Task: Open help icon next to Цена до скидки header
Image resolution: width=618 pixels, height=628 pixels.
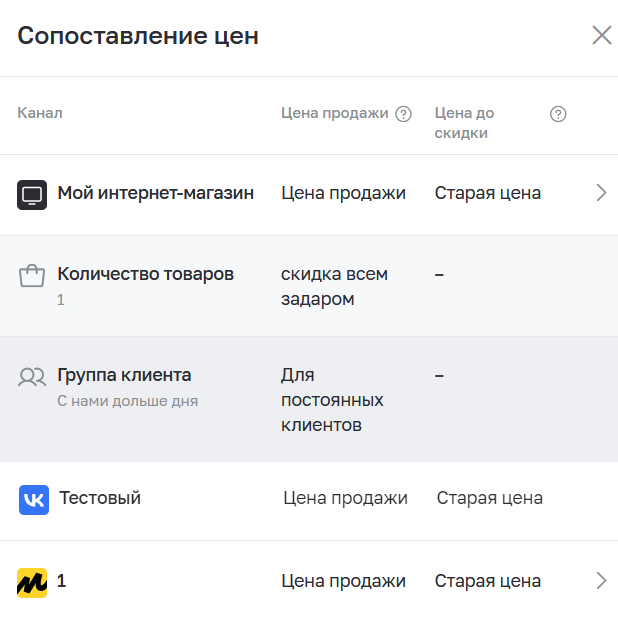Action: [x=558, y=114]
